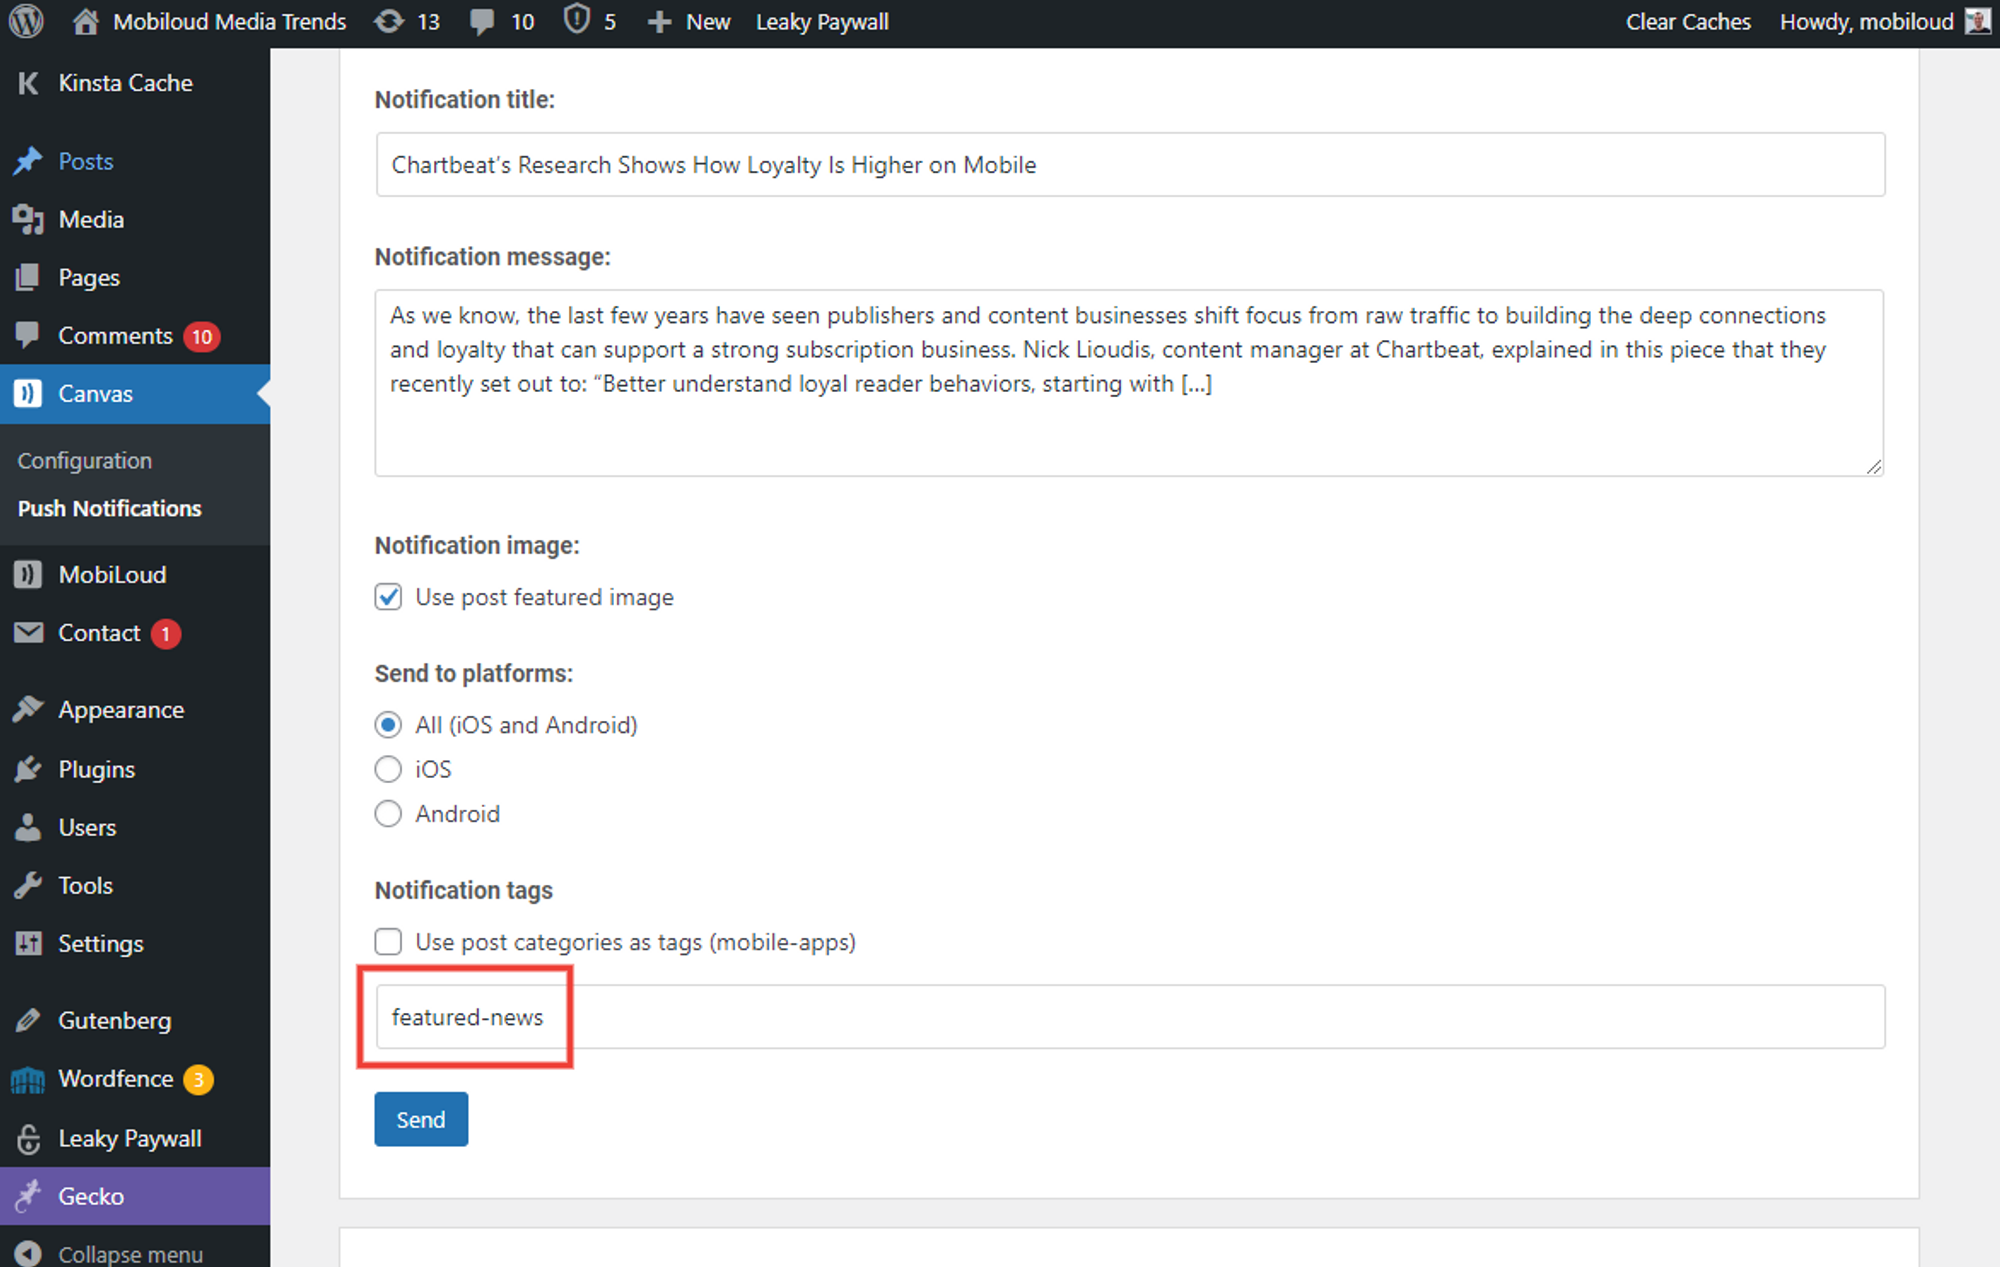The height and width of the screenshot is (1267, 2000).
Task: Click New in the admin bar
Action: coord(708,22)
